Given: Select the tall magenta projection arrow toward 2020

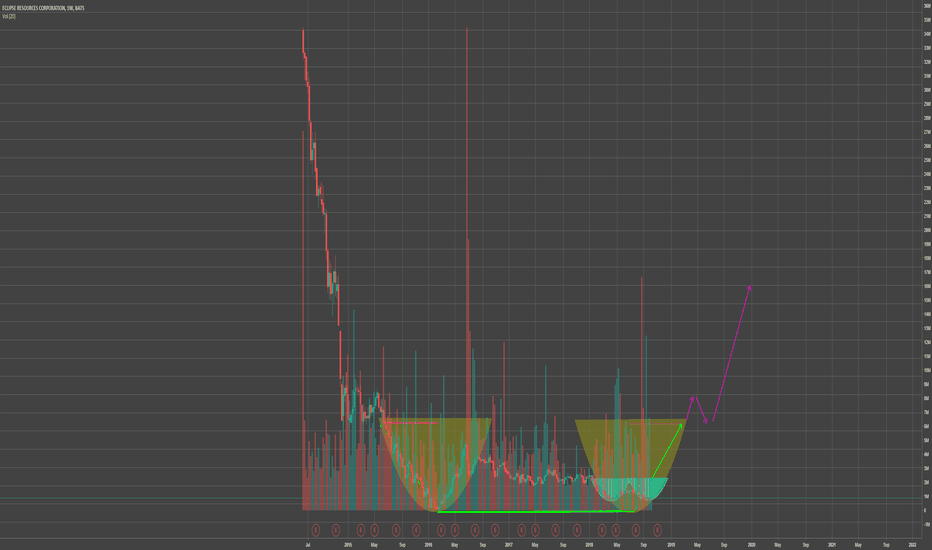Looking at the screenshot, I should pyautogui.click(x=732, y=353).
